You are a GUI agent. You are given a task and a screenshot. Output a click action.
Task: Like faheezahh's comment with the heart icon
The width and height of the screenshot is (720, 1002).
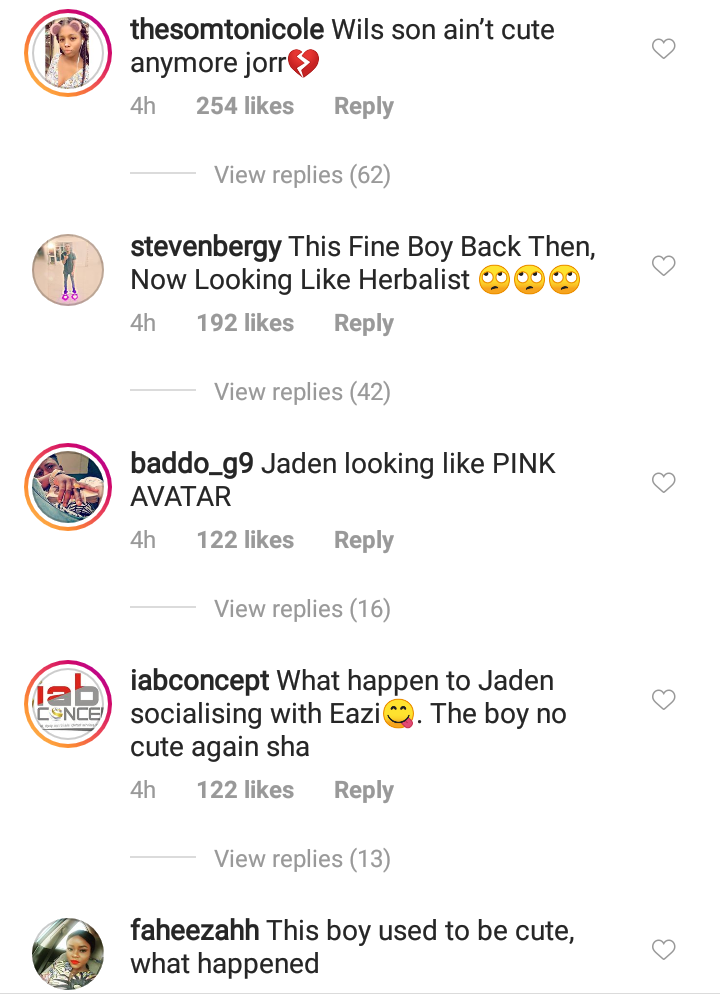pyautogui.click(x=663, y=950)
